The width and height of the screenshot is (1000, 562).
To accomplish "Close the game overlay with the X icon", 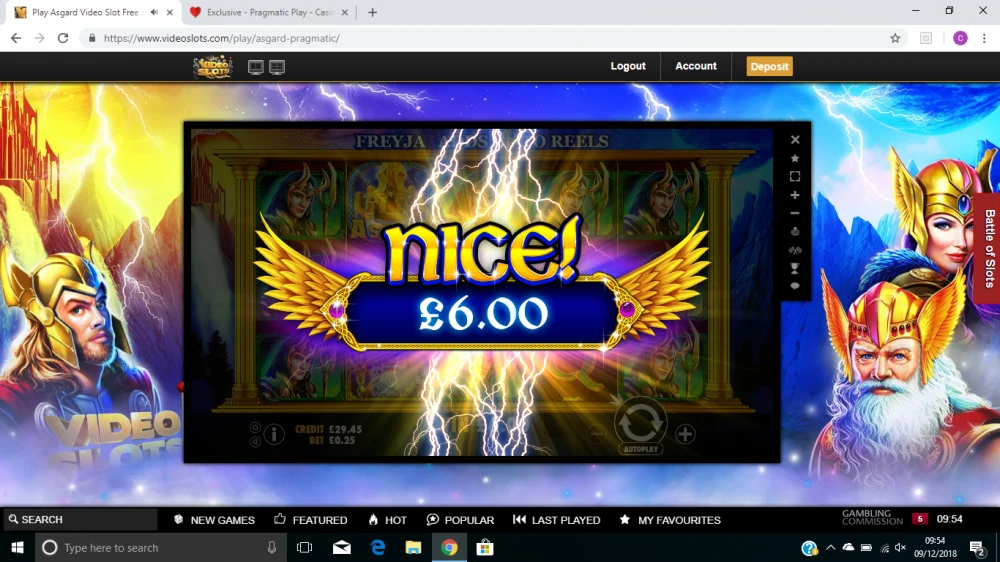I will point(795,140).
